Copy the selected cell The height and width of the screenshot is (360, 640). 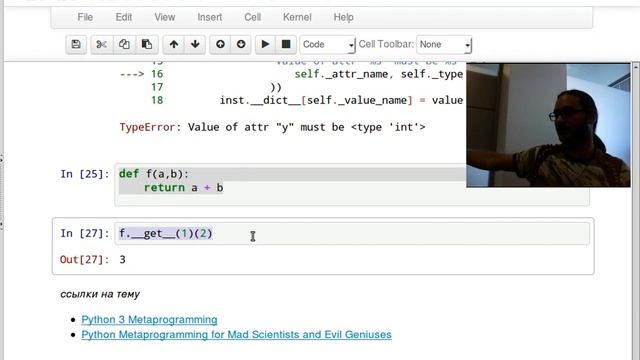(124, 44)
